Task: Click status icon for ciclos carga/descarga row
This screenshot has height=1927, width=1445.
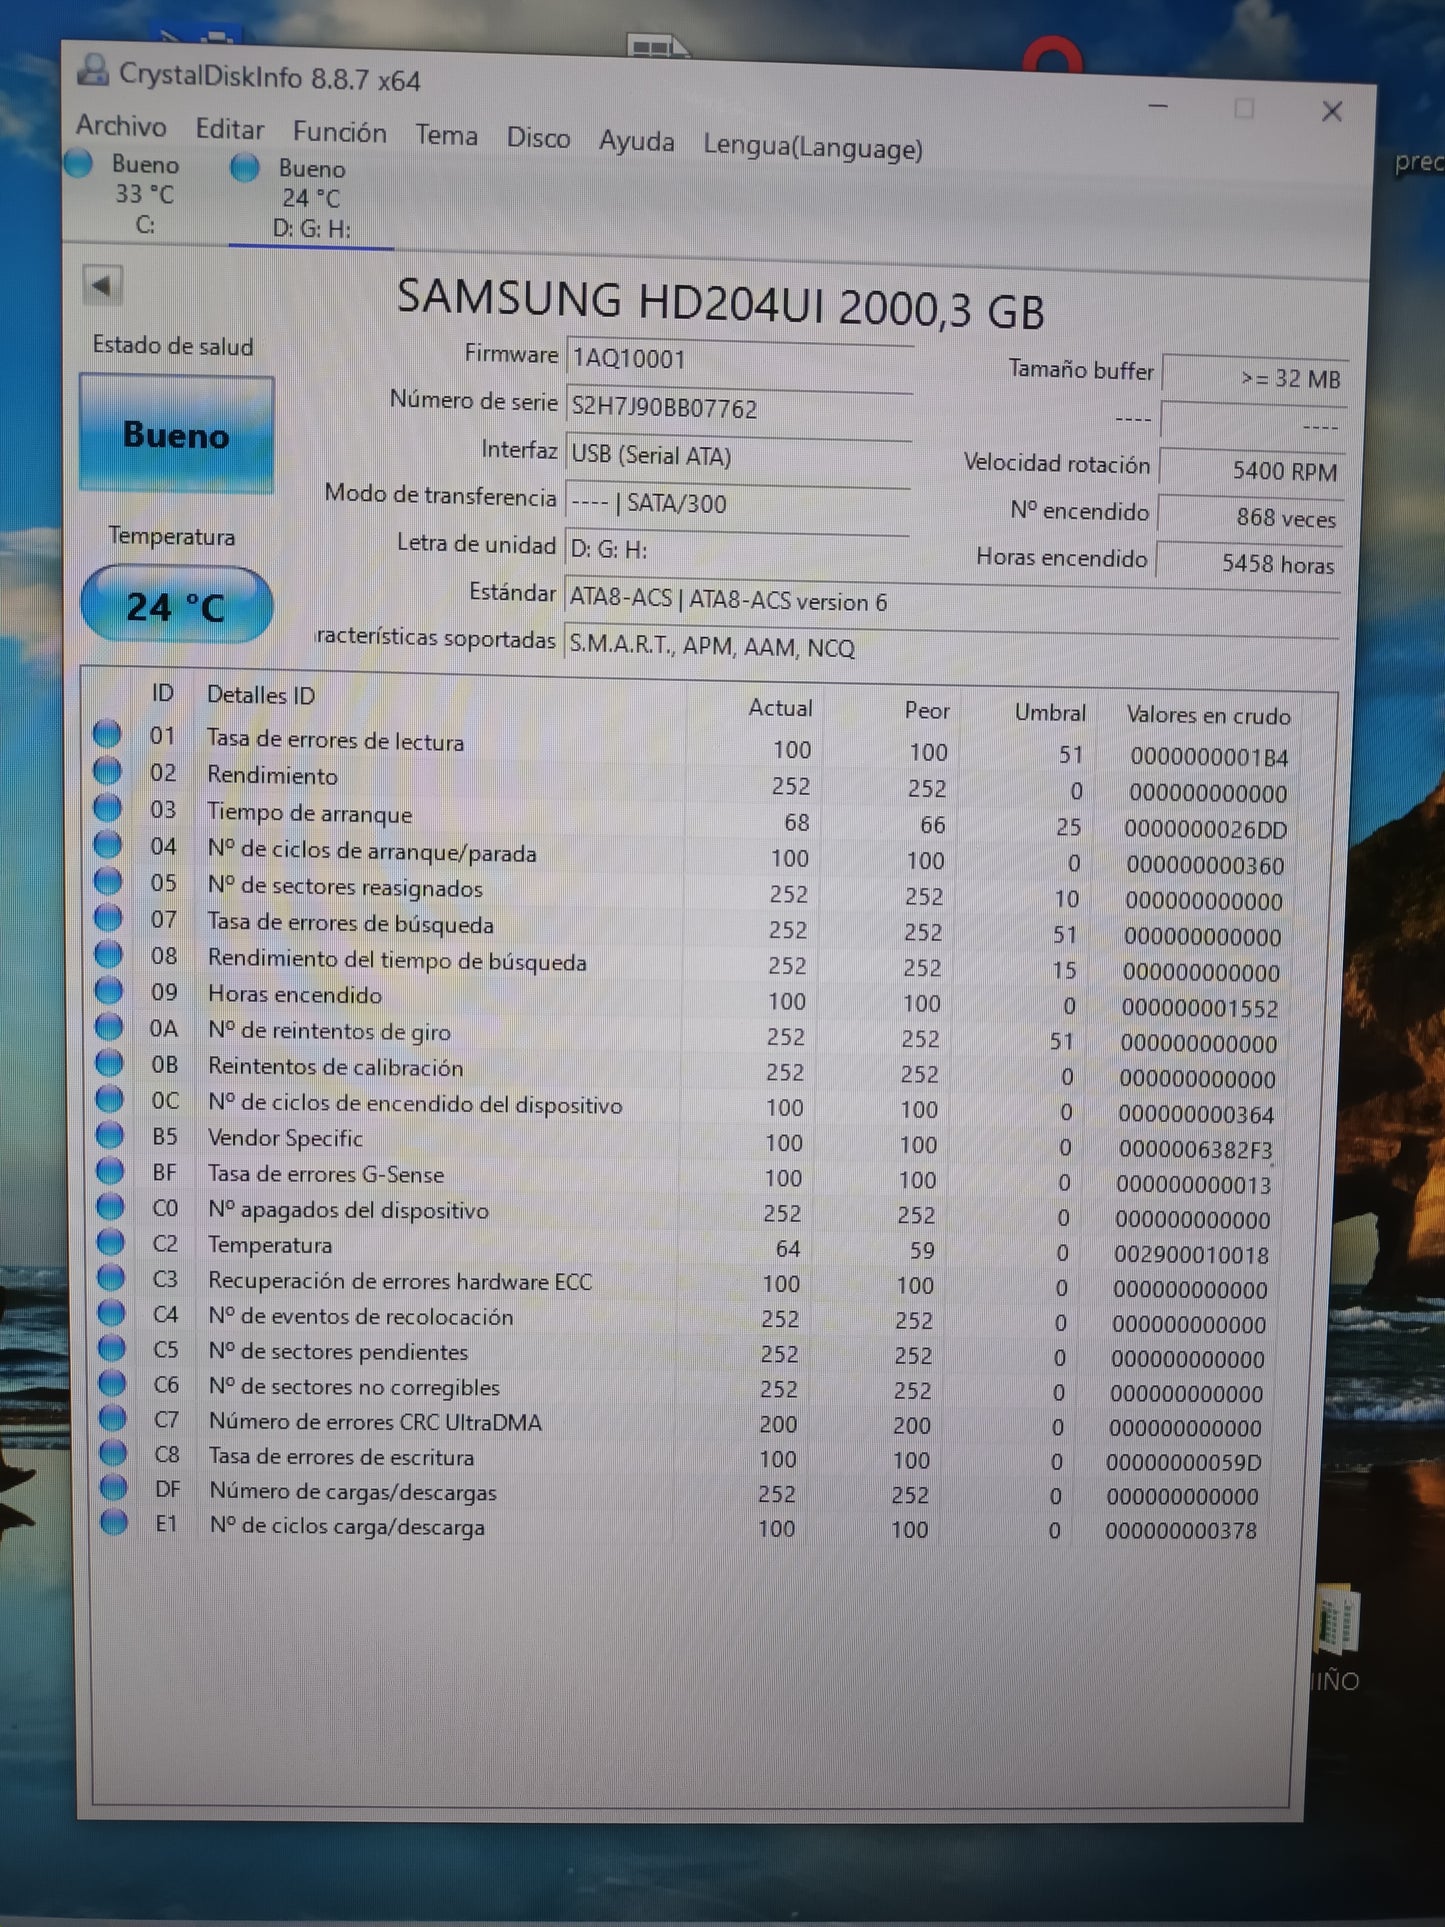Action: [114, 1522]
